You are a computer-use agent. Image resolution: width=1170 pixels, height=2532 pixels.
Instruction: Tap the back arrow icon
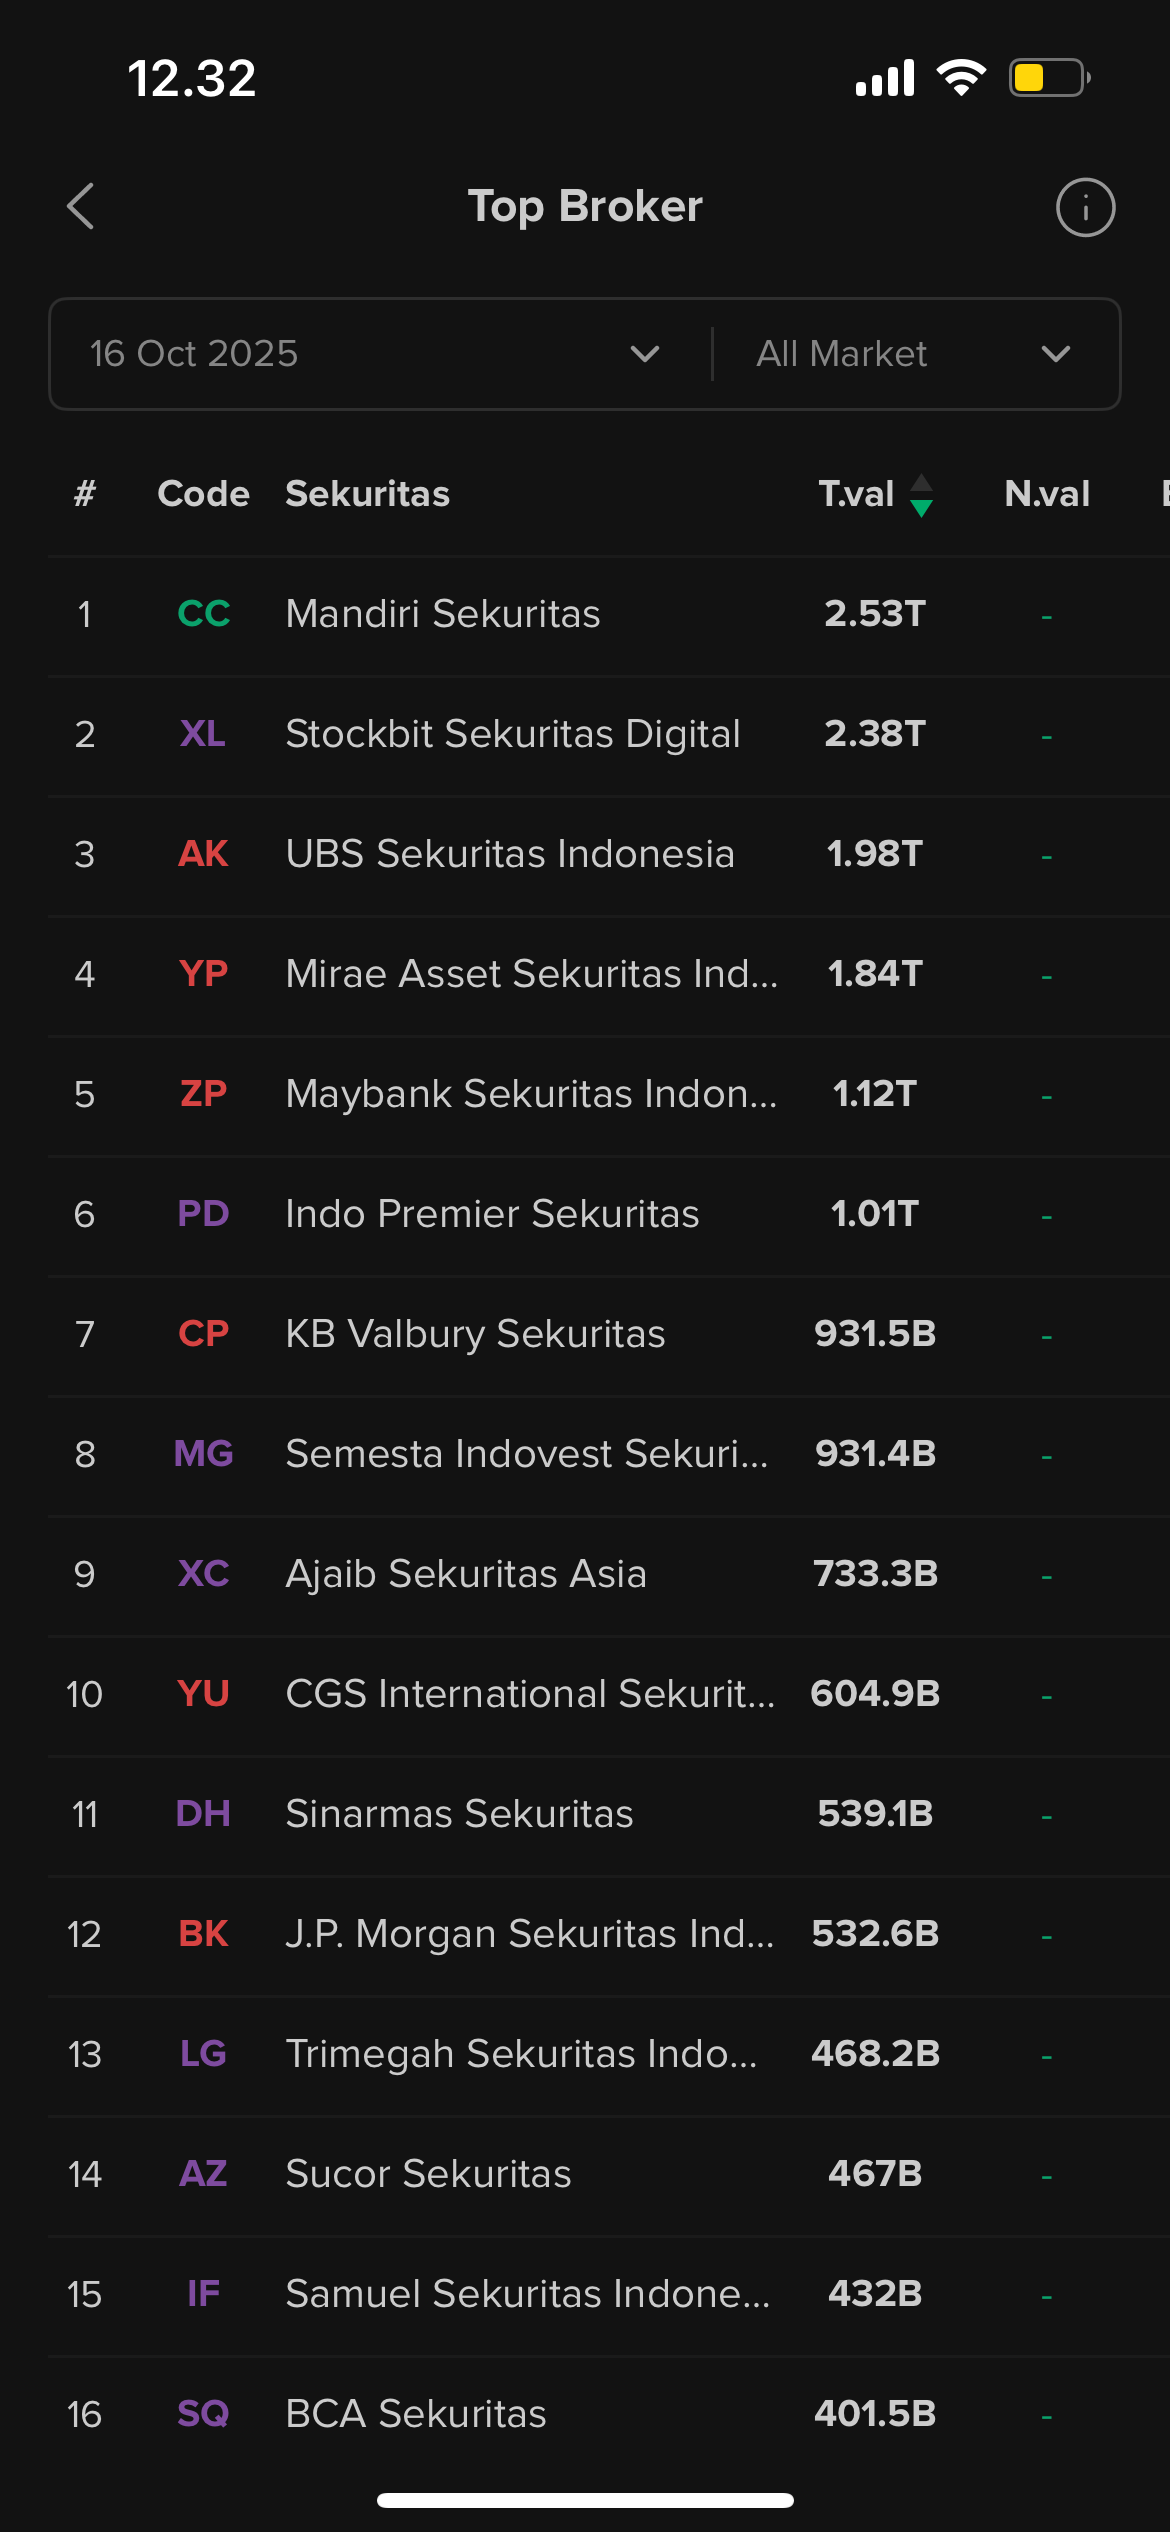pyautogui.click(x=81, y=207)
